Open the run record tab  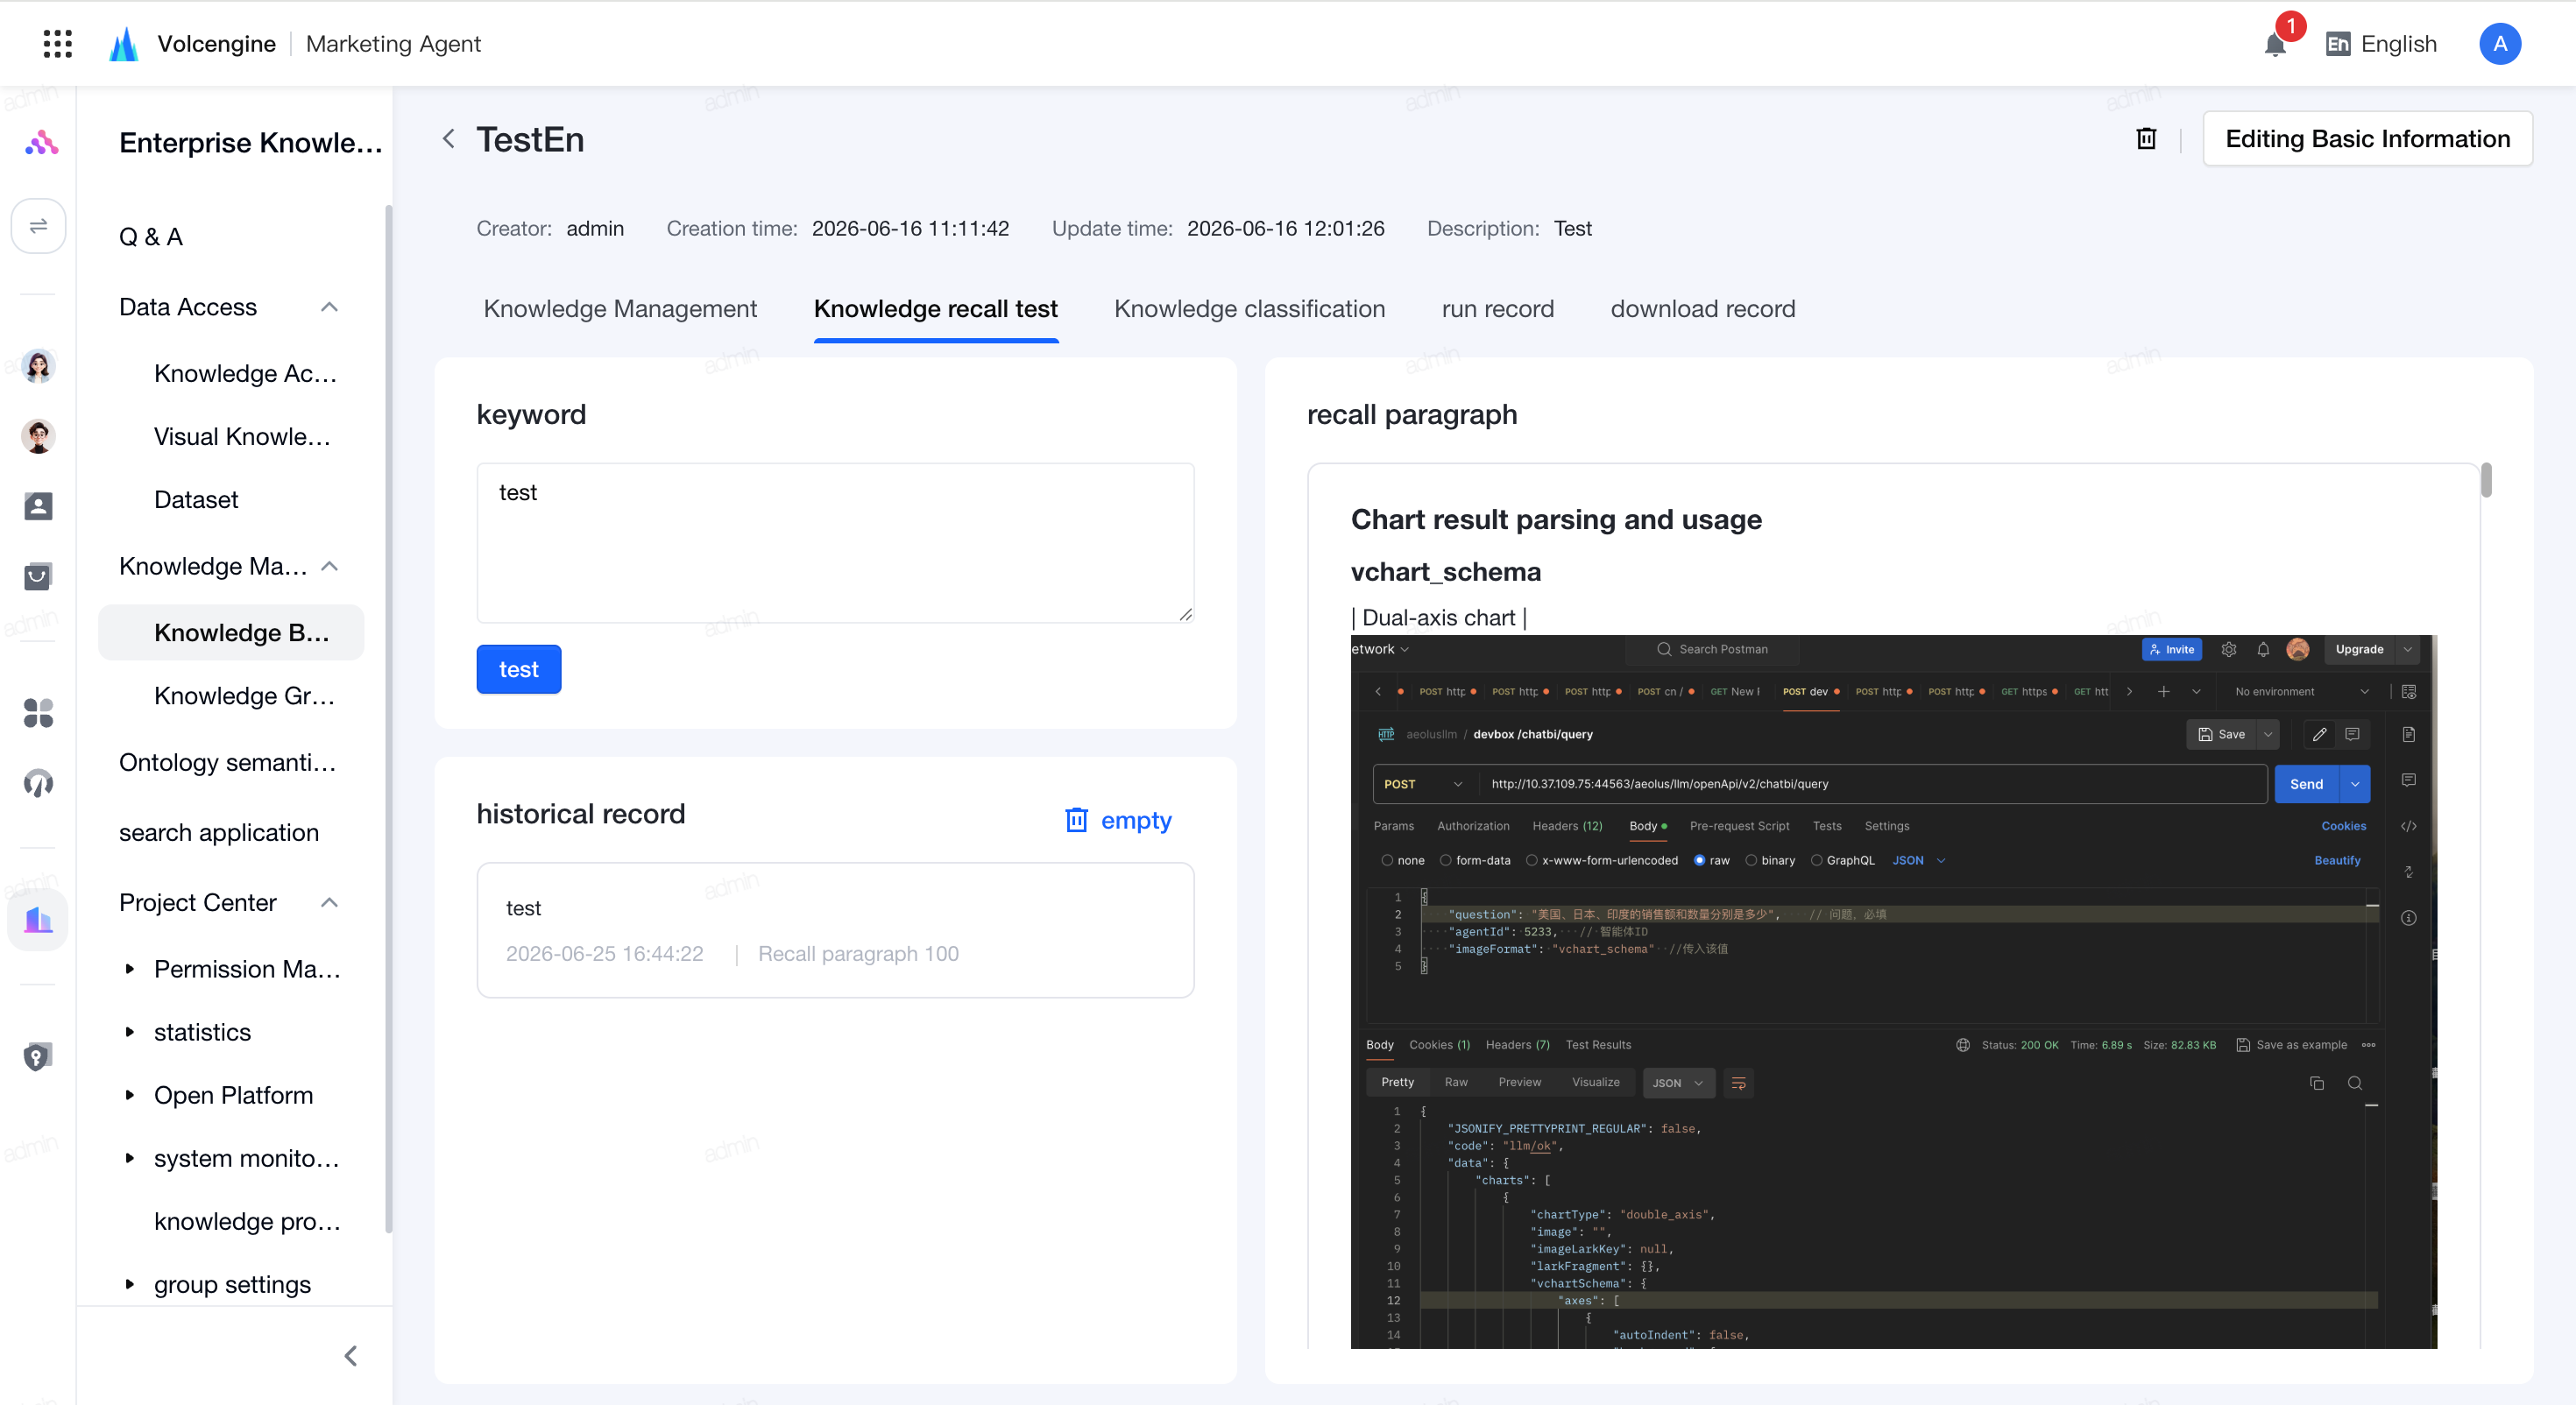tap(1497, 309)
